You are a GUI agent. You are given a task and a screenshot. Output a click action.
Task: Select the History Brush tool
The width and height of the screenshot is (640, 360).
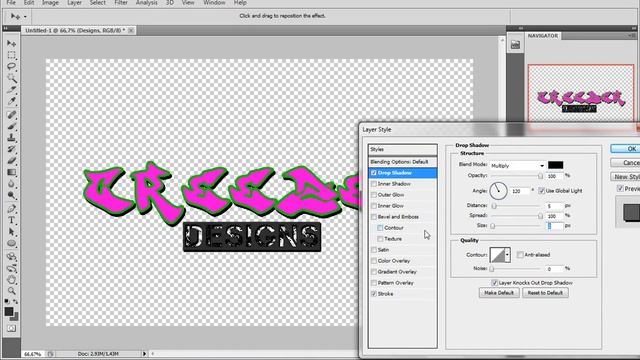pyautogui.click(x=11, y=149)
